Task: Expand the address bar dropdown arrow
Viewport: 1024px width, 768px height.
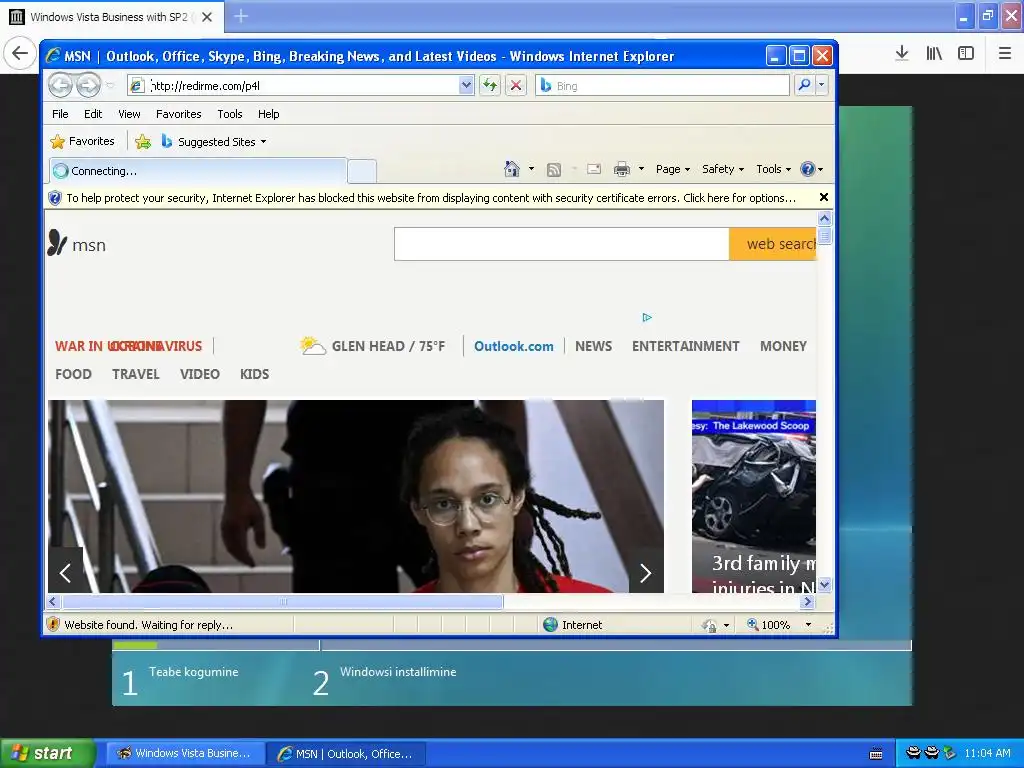Action: click(x=466, y=85)
